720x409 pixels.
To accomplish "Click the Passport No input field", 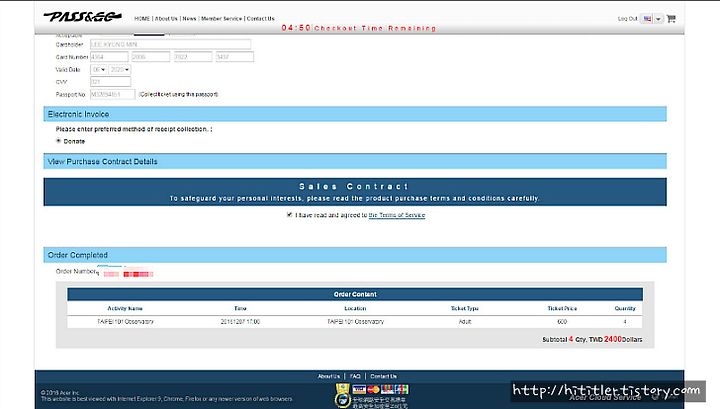I will (112, 94).
